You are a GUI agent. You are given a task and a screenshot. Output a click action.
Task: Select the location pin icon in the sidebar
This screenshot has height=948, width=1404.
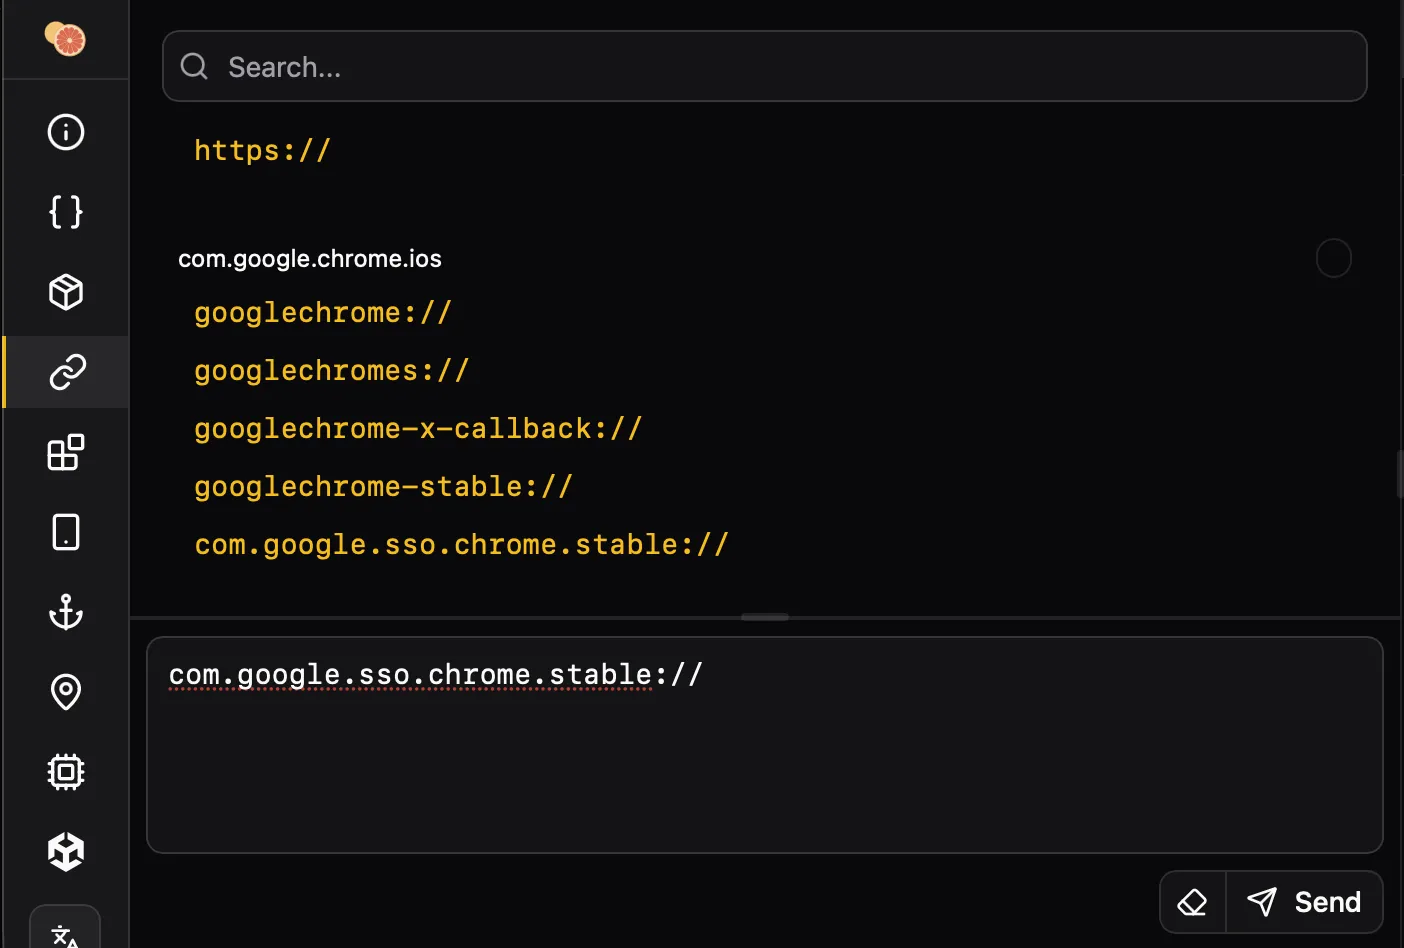click(65, 691)
